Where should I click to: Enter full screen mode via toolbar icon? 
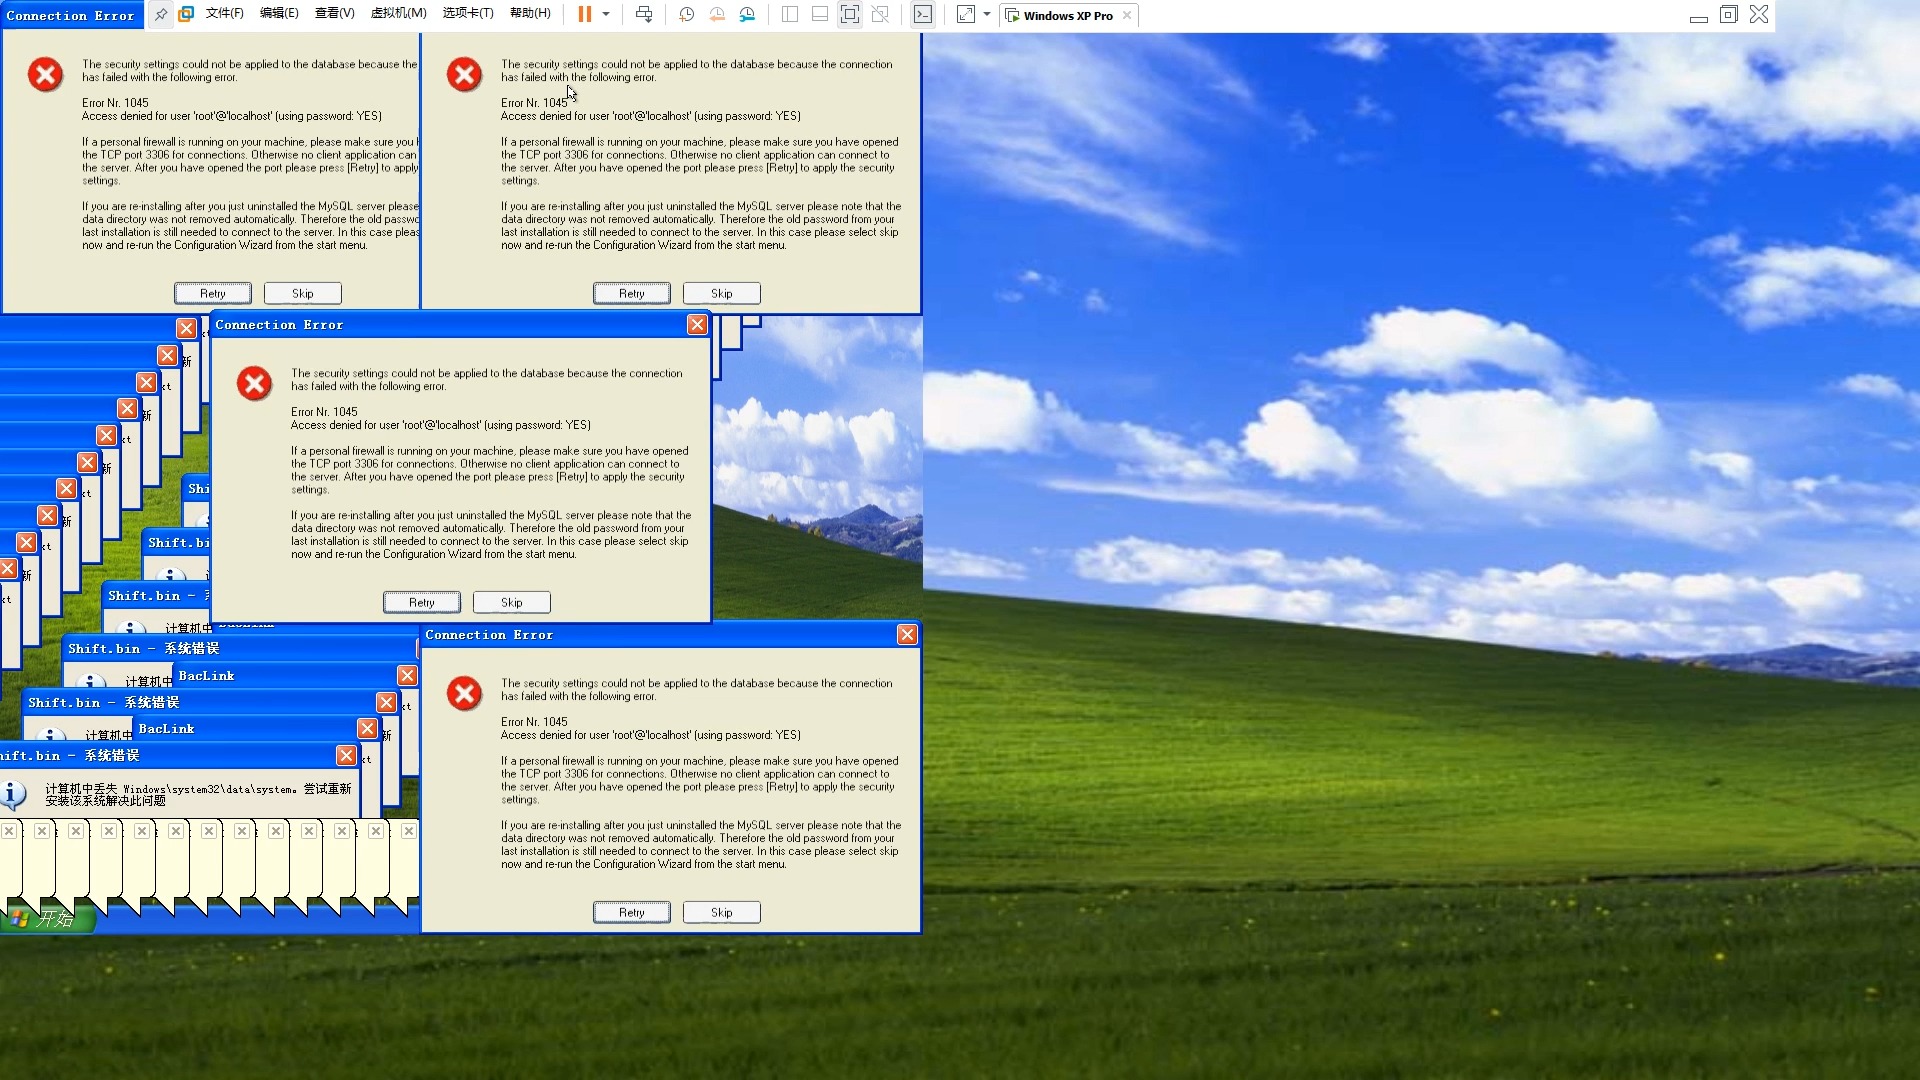[x=849, y=14]
